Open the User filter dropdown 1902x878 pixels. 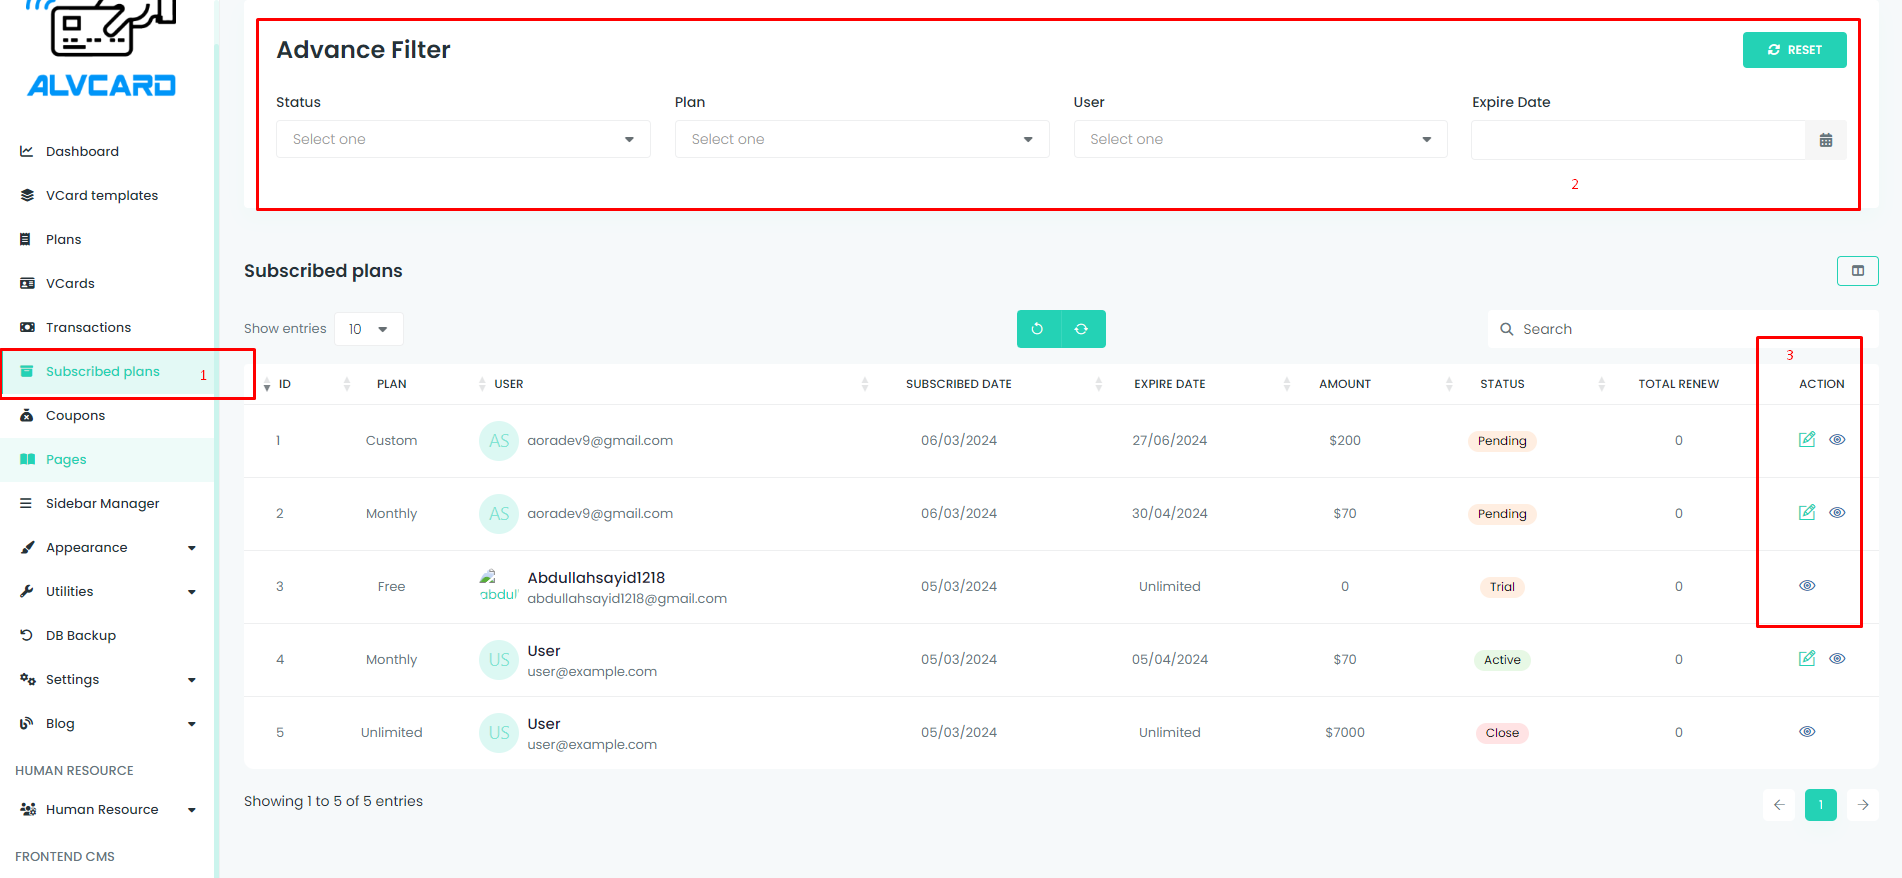click(x=1261, y=139)
